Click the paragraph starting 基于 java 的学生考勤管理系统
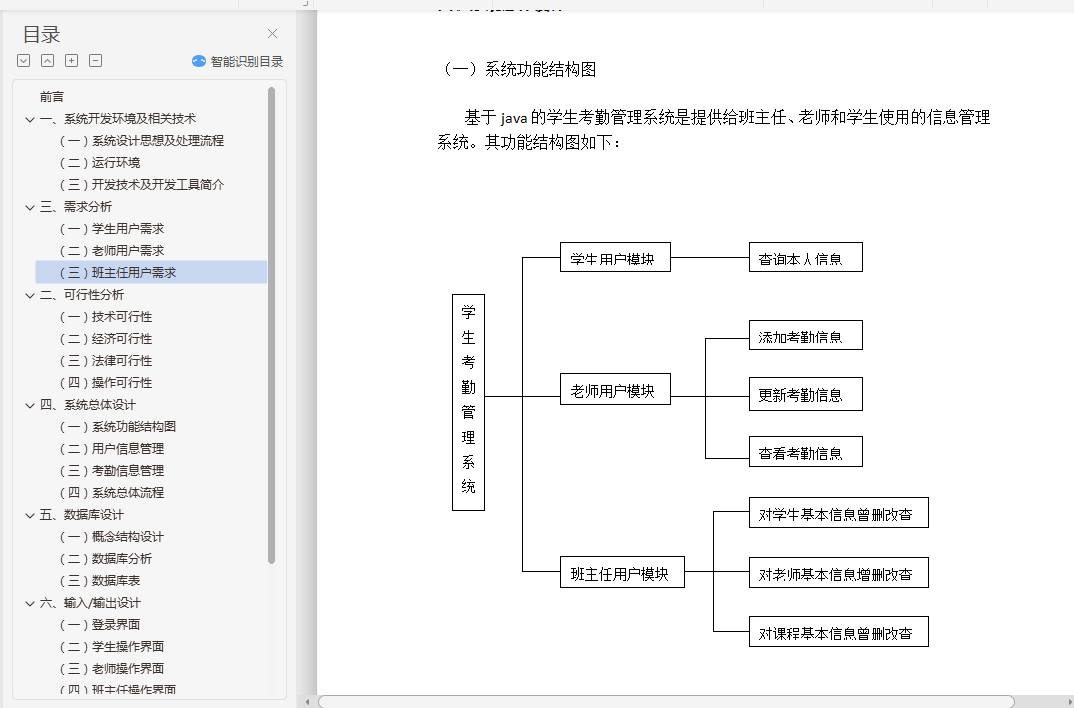This screenshot has width=1074, height=708. [714, 129]
